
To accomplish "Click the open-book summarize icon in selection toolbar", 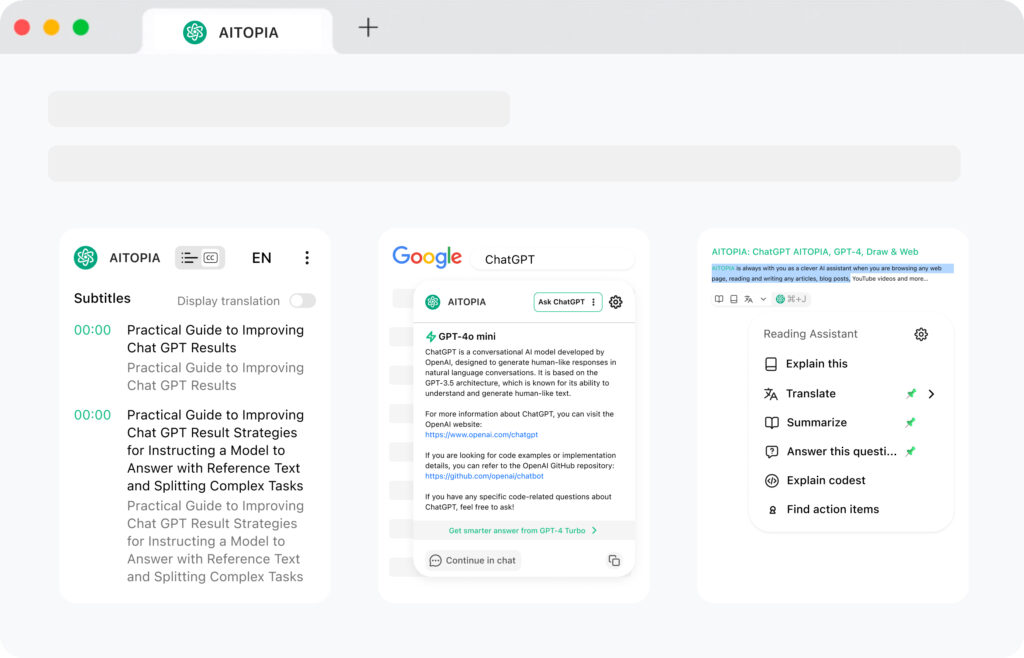I will pyautogui.click(x=719, y=299).
